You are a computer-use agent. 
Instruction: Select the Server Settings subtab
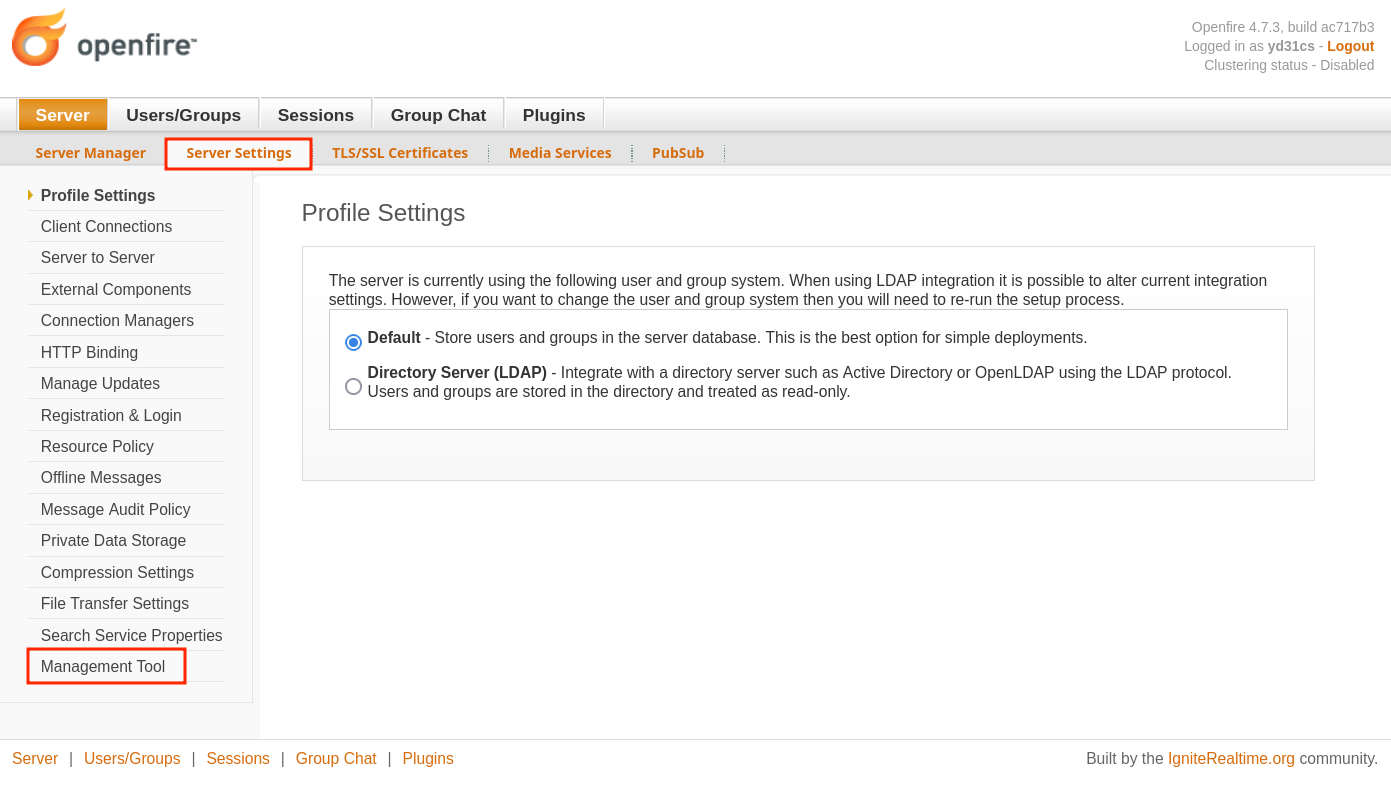point(239,153)
